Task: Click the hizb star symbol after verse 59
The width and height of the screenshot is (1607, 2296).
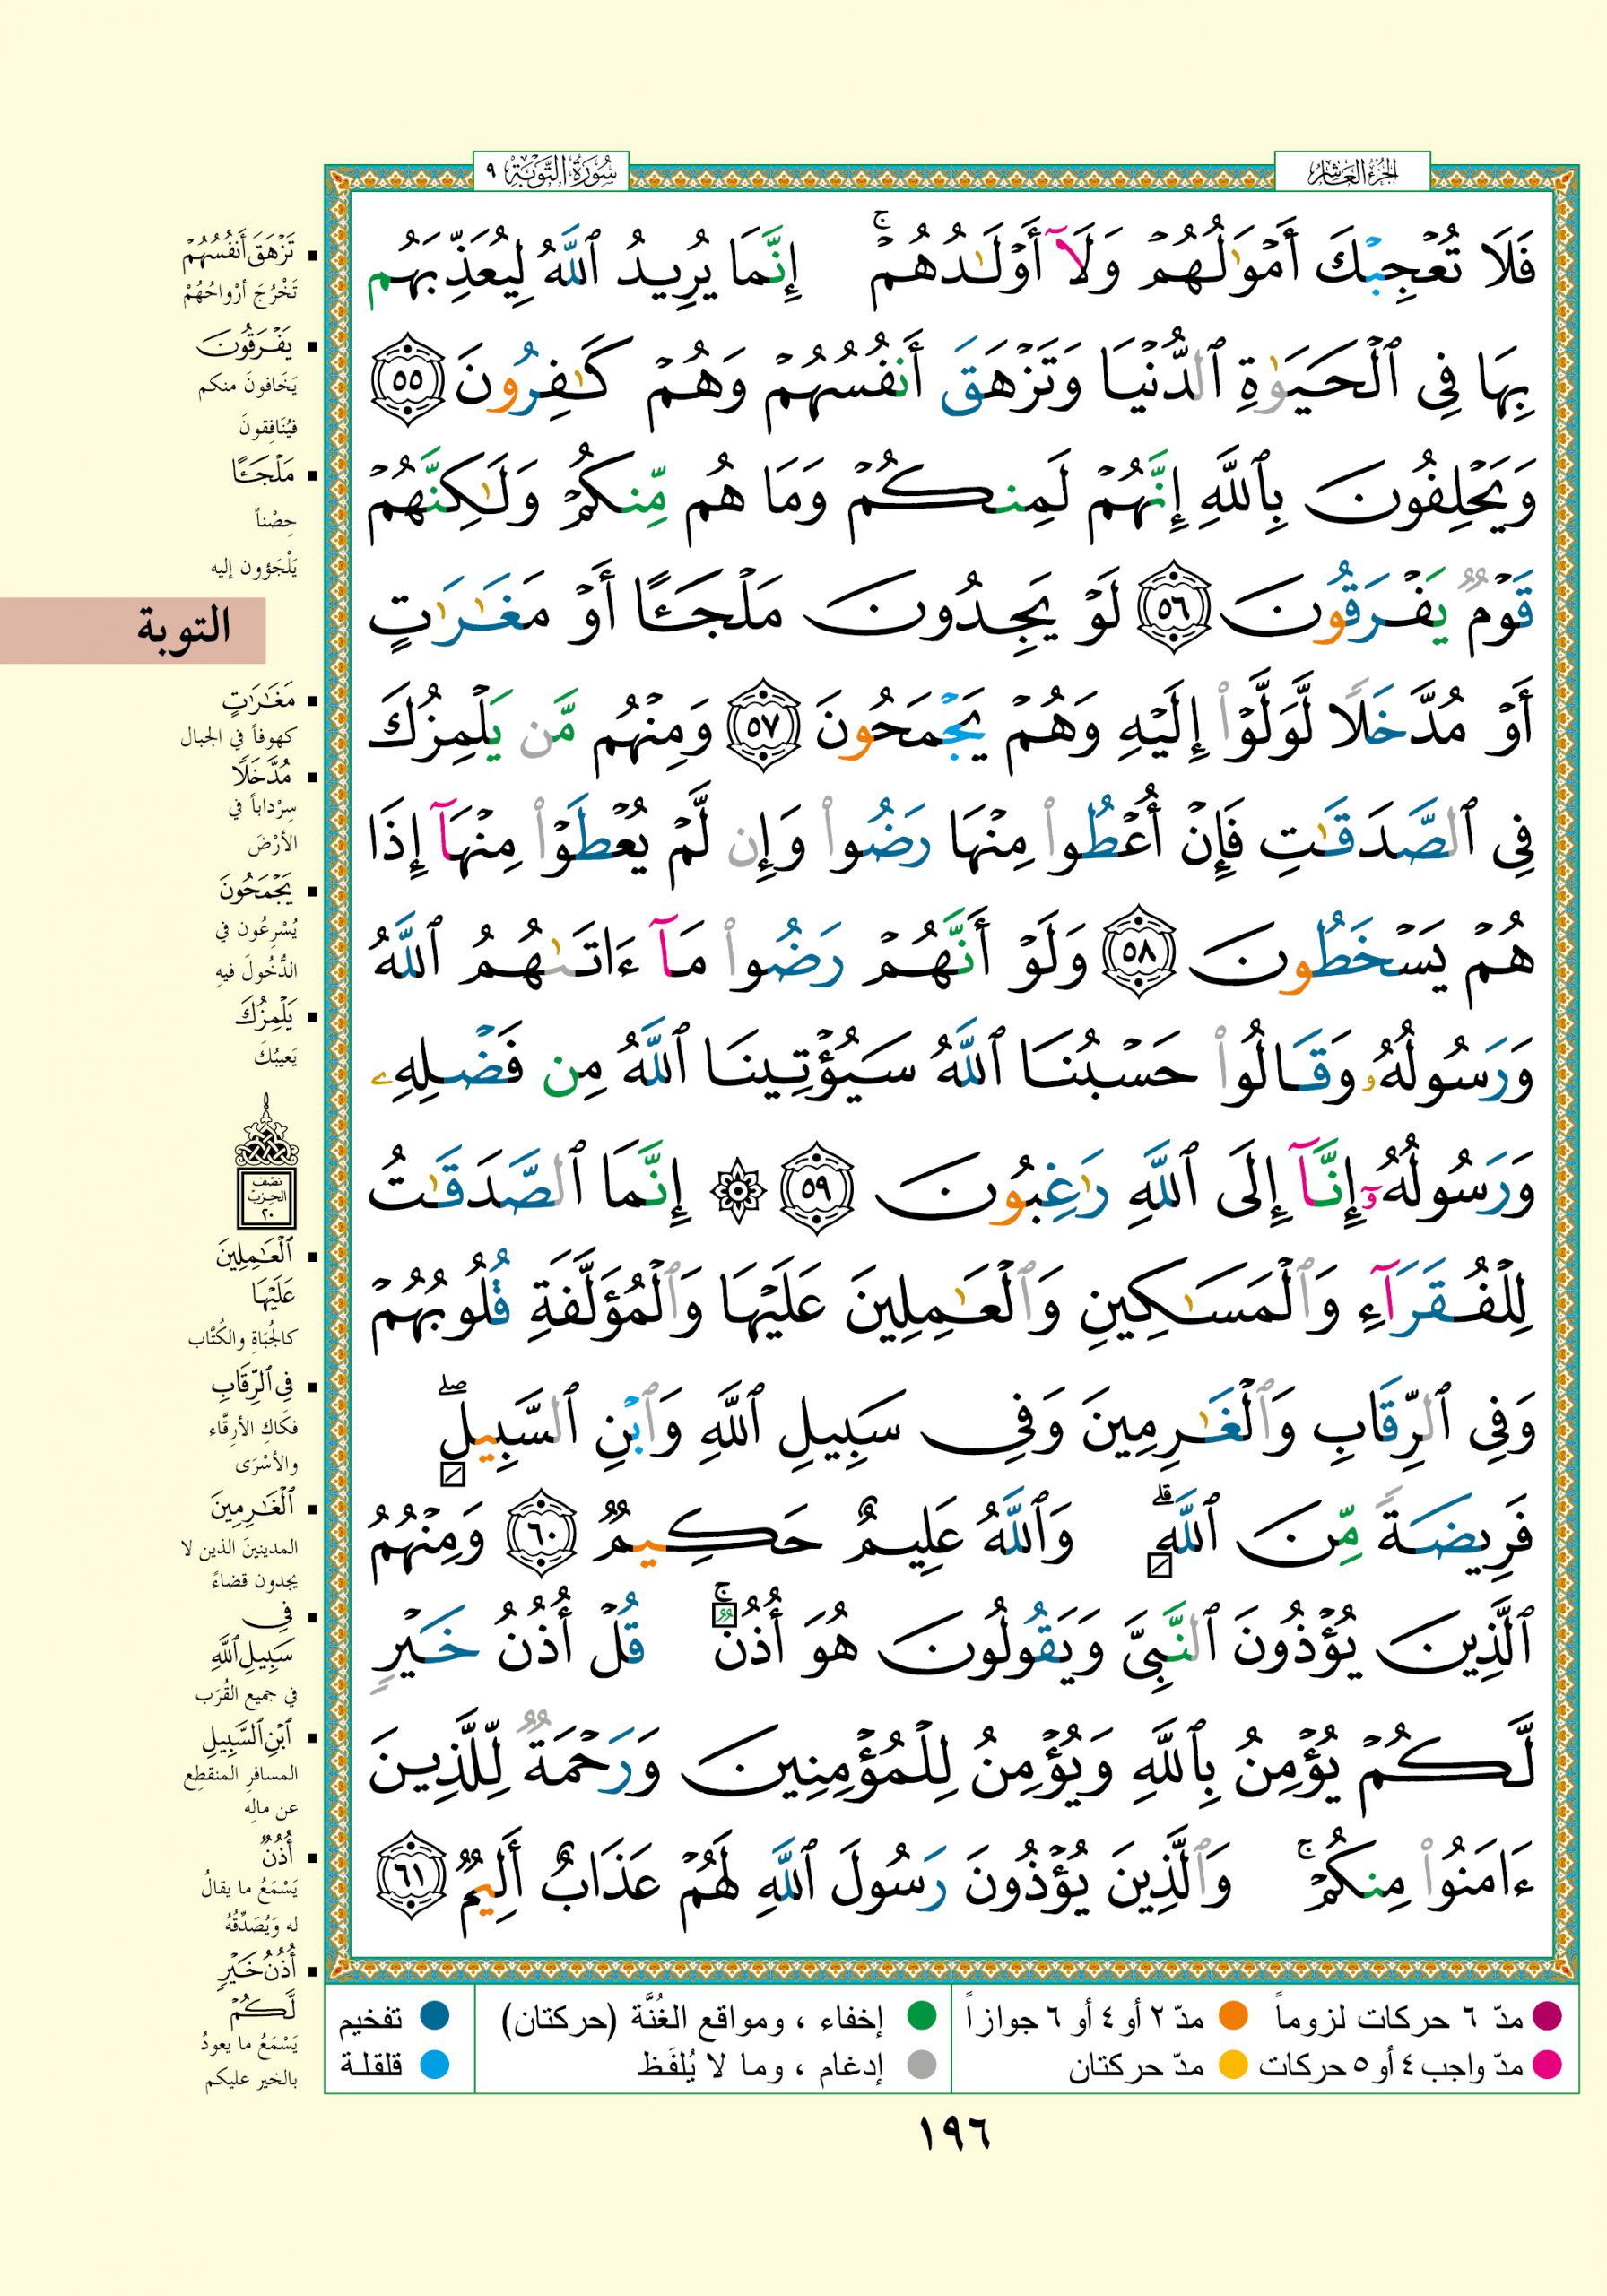Action: tap(737, 1191)
